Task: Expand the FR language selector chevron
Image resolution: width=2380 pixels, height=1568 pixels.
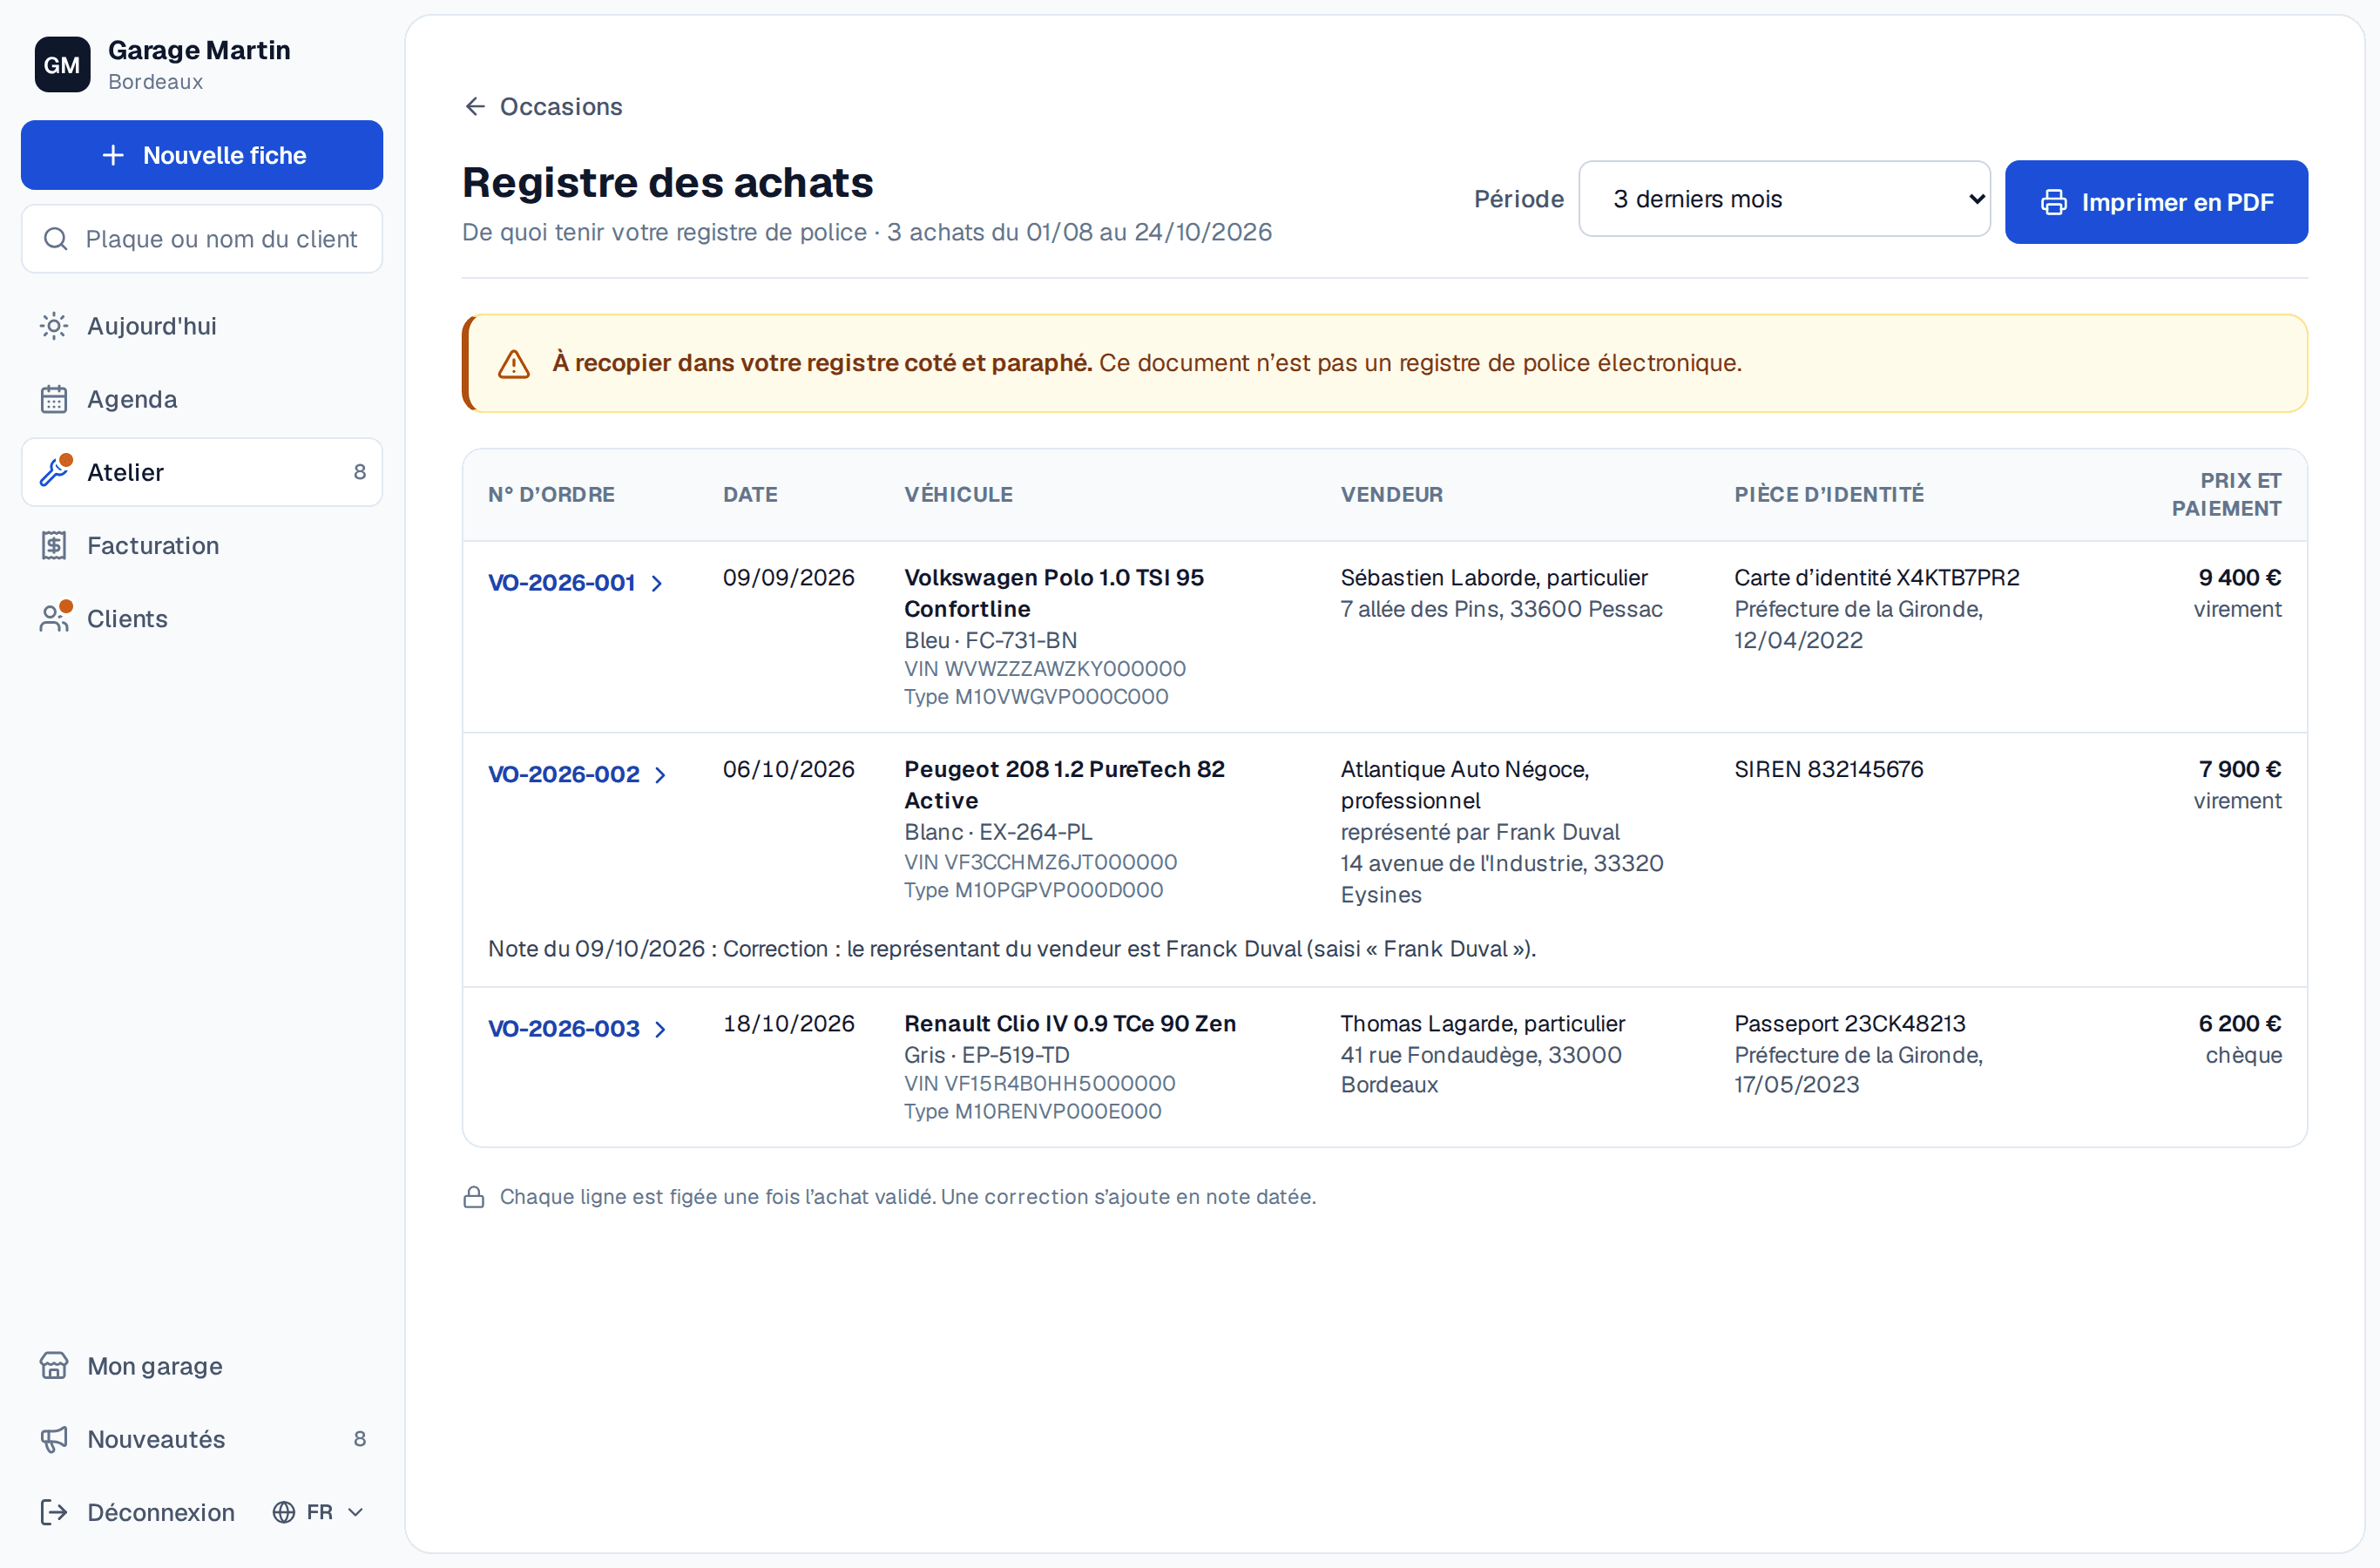Action: [355, 1512]
